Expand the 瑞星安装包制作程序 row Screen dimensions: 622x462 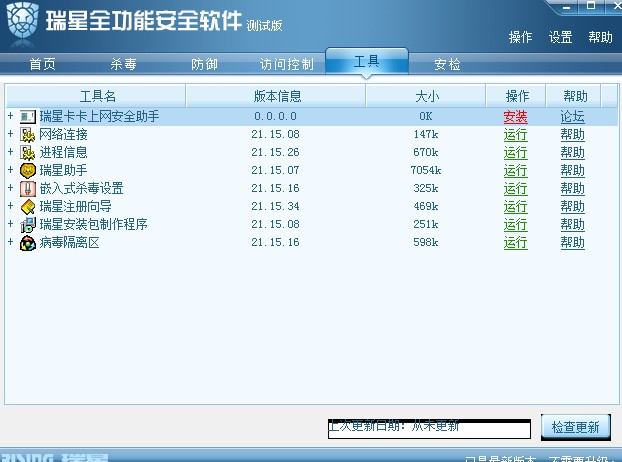(11, 224)
